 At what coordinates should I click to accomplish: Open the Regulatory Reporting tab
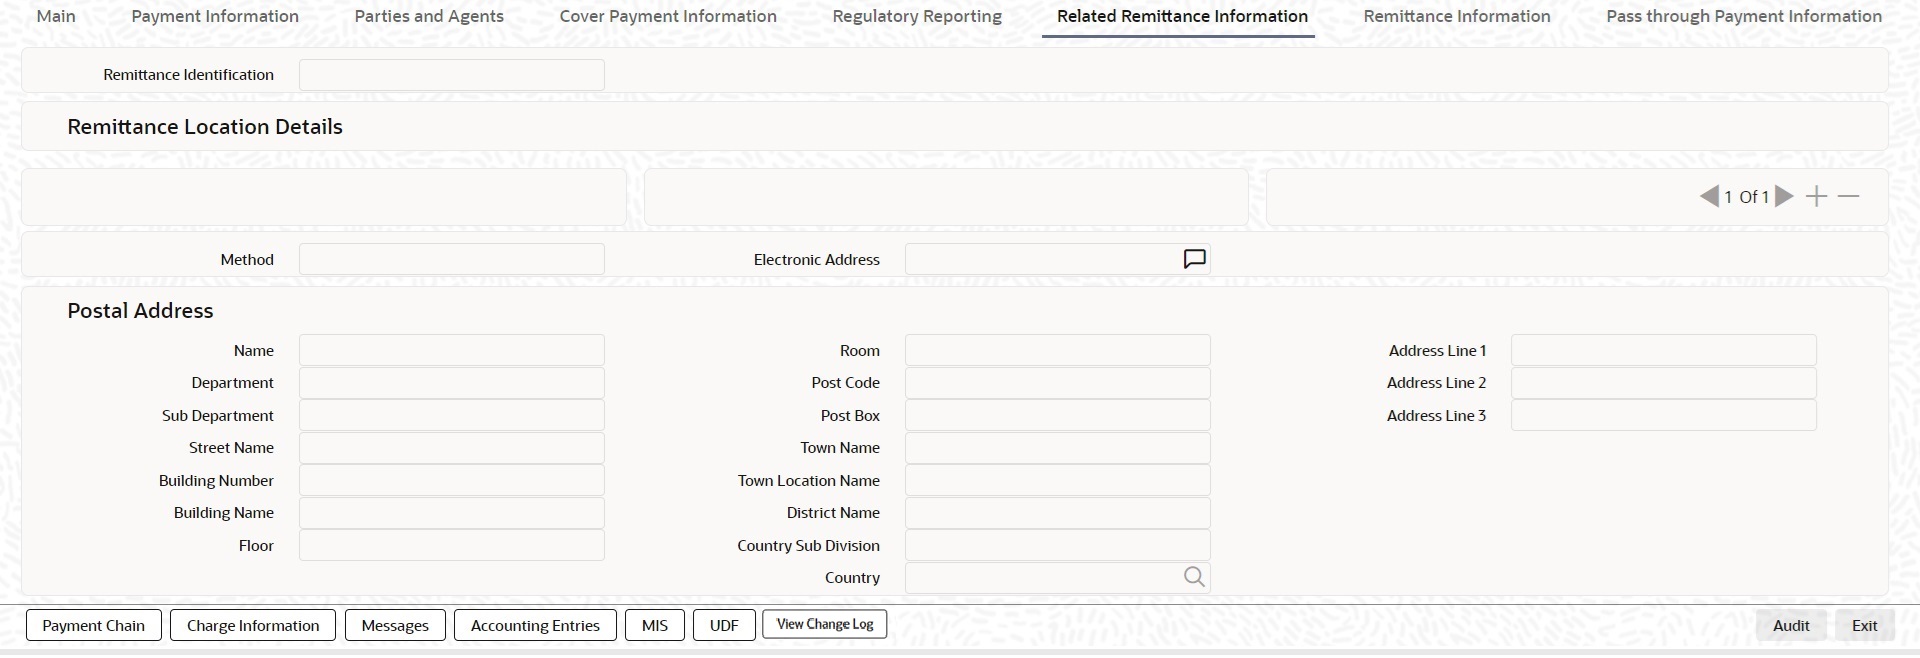917,16
